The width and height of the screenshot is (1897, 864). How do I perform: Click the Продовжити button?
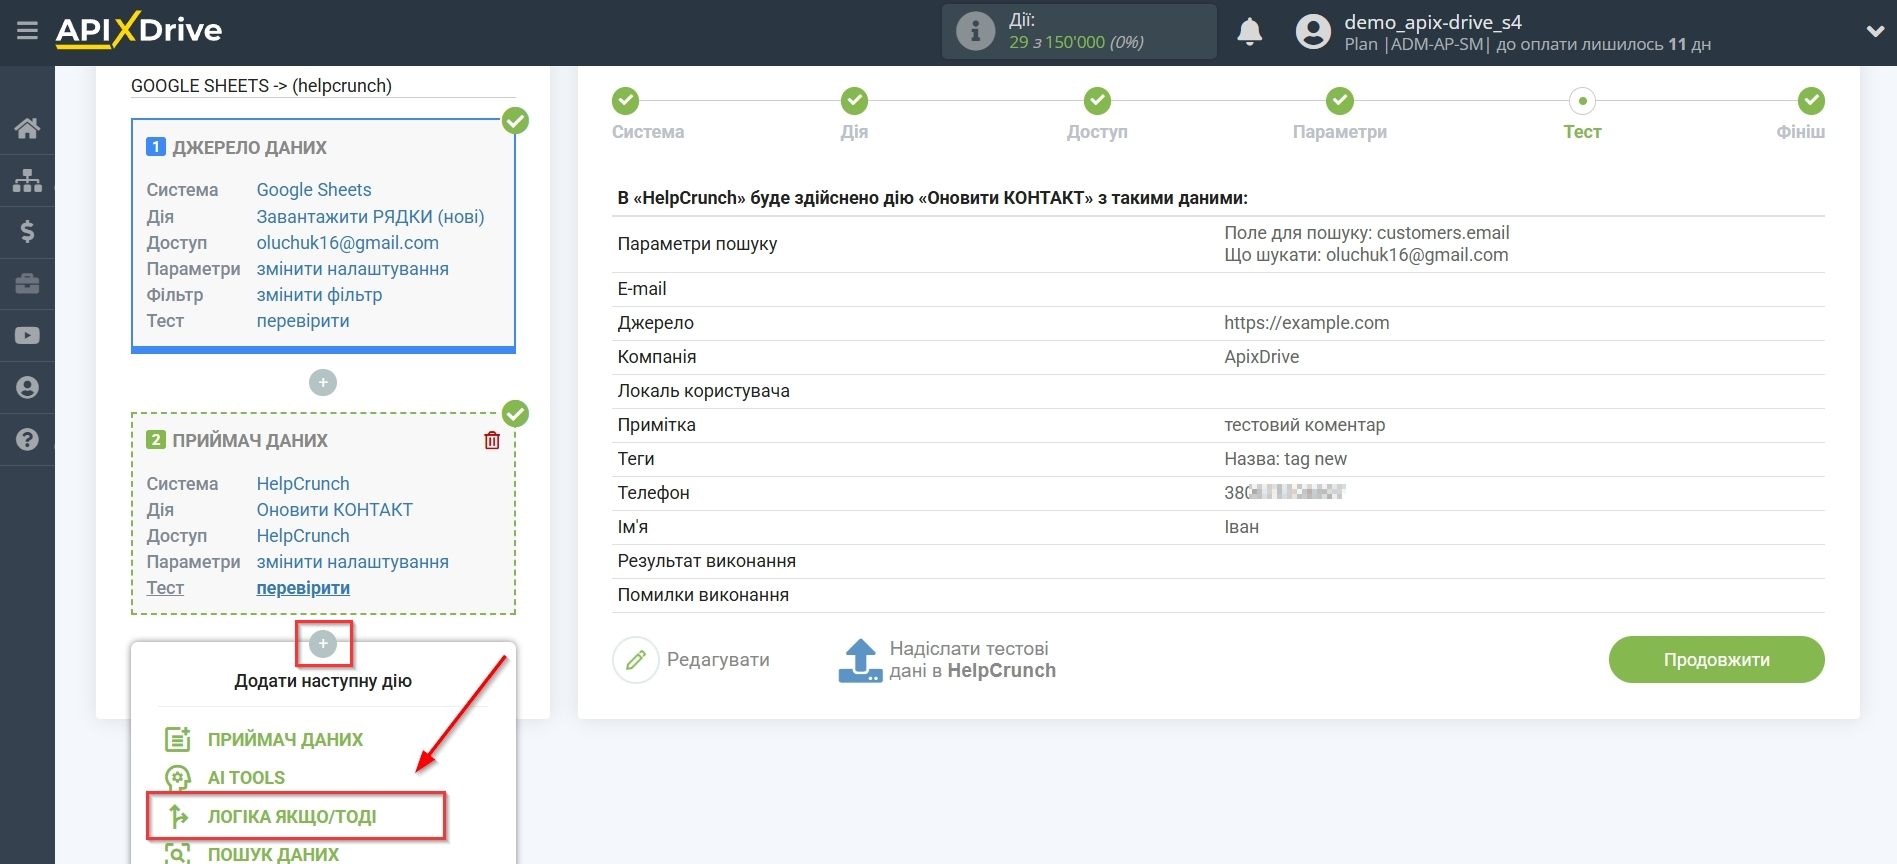point(1716,660)
